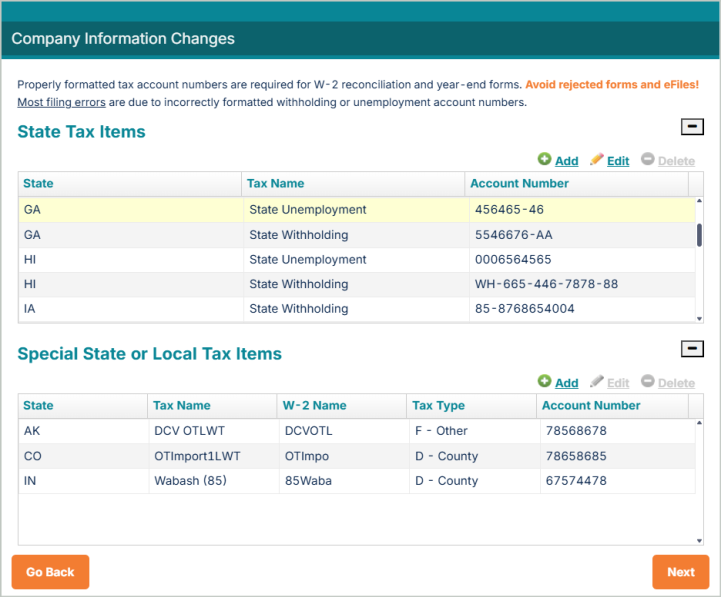Select the GA State Unemployment row

point(356,210)
